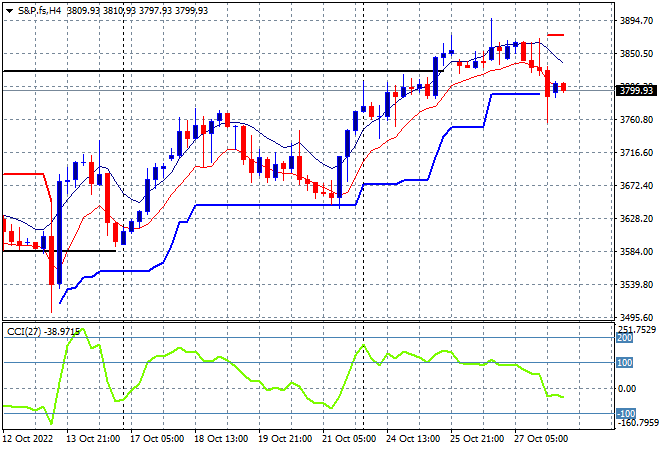Select the CCI 200 level marker

tap(625, 338)
